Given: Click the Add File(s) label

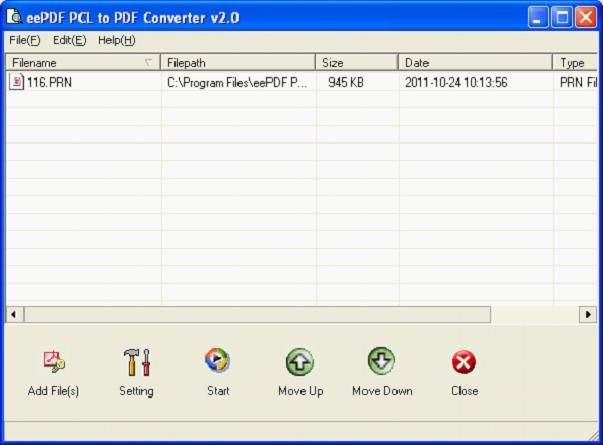Looking at the screenshot, I should 53,391.
